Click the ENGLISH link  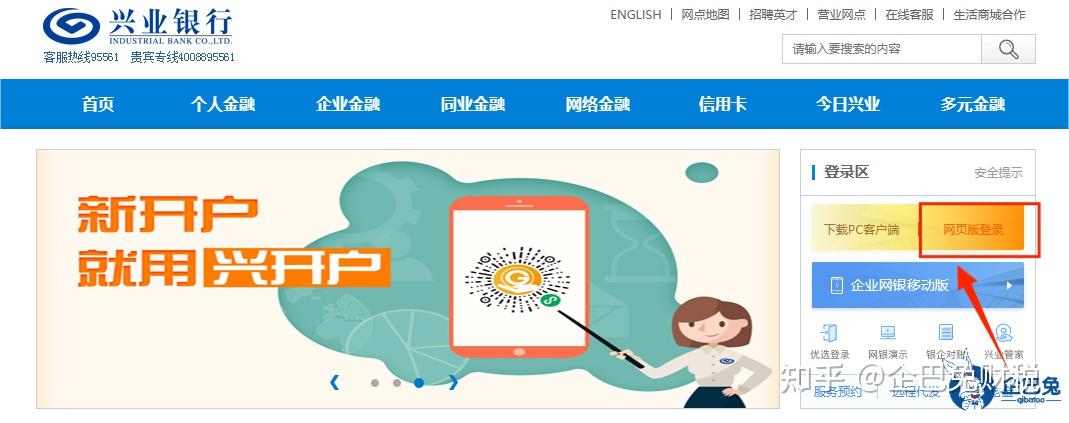635,14
